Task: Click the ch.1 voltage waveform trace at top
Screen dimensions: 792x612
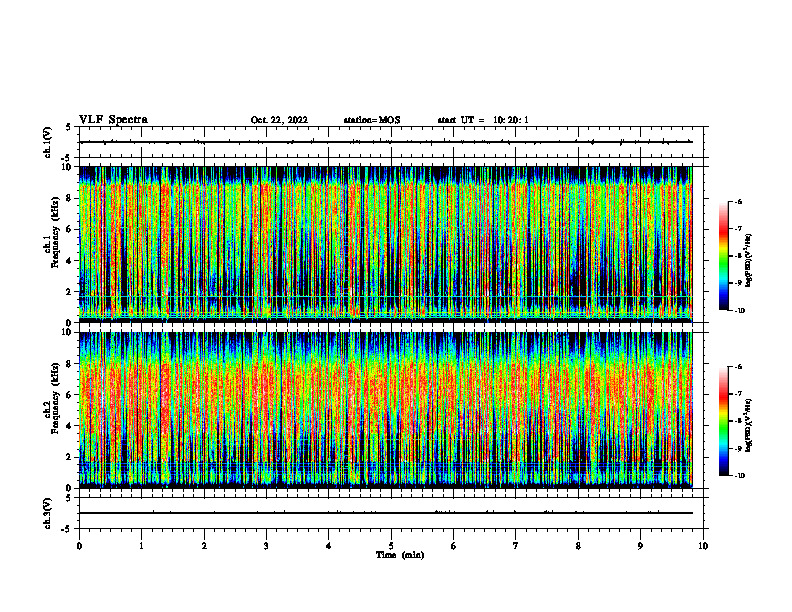Action: tap(385, 142)
